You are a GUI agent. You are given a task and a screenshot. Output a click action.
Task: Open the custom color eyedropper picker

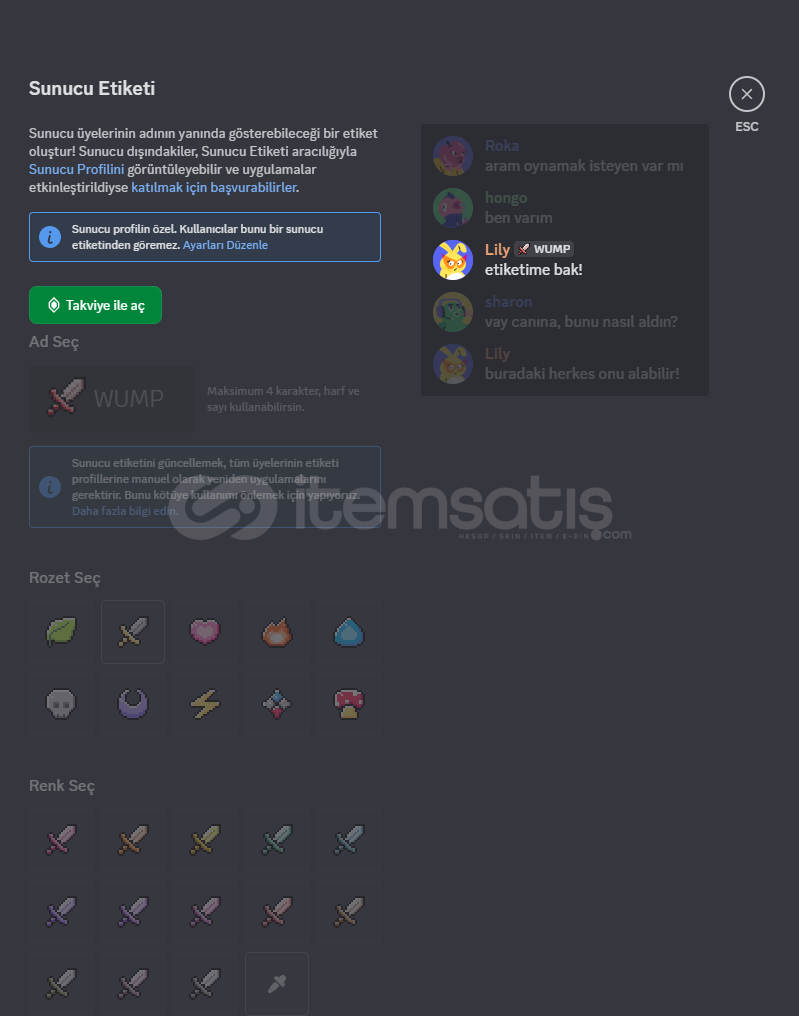277,984
